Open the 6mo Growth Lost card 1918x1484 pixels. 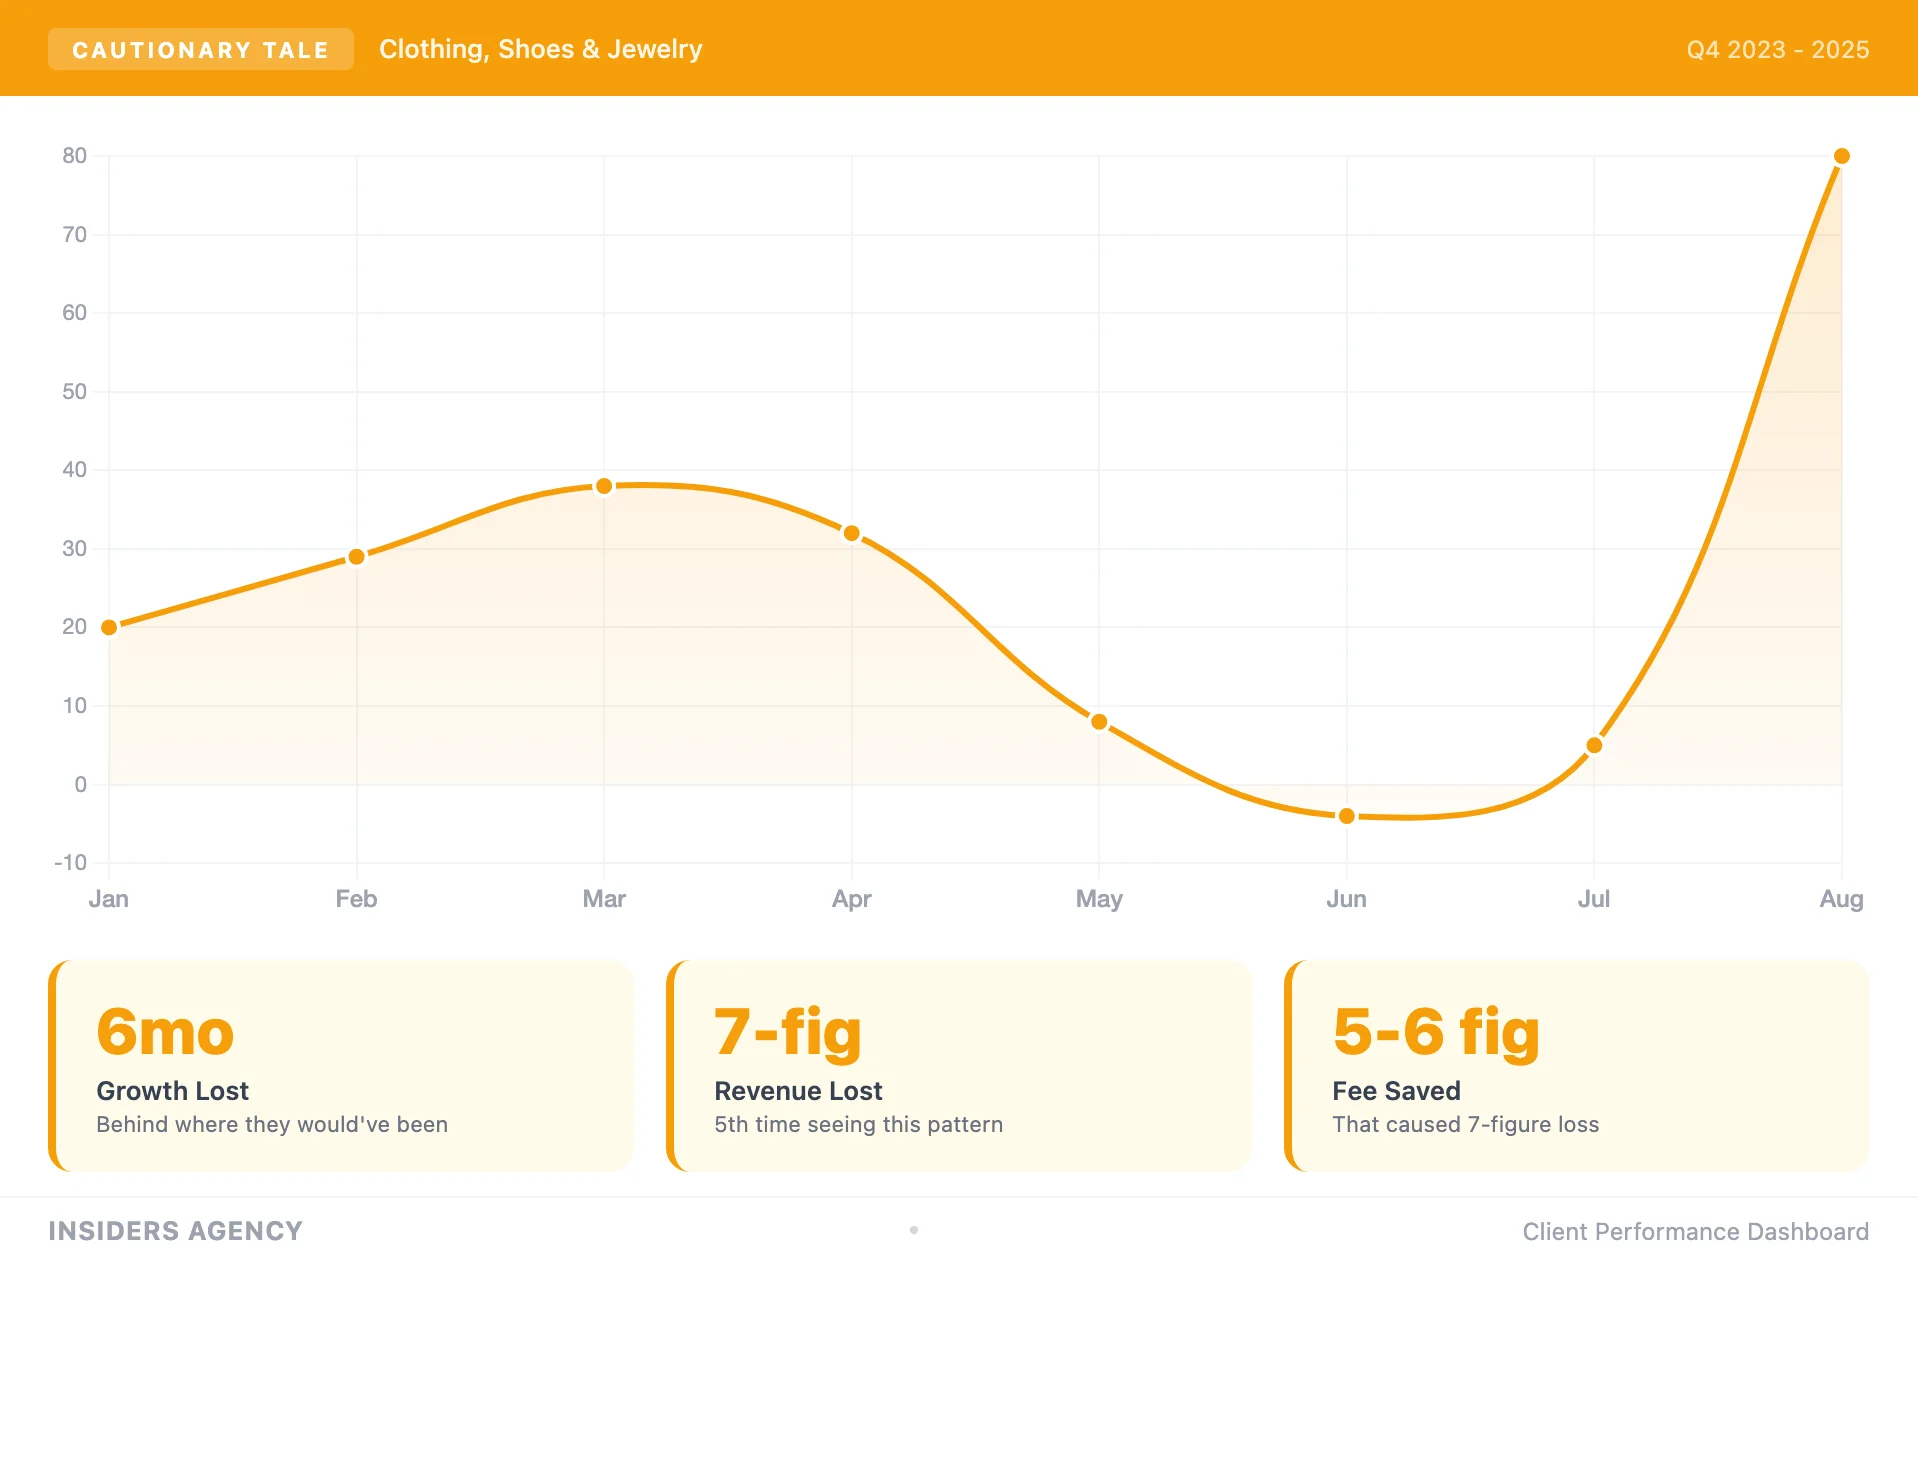tap(341, 1066)
